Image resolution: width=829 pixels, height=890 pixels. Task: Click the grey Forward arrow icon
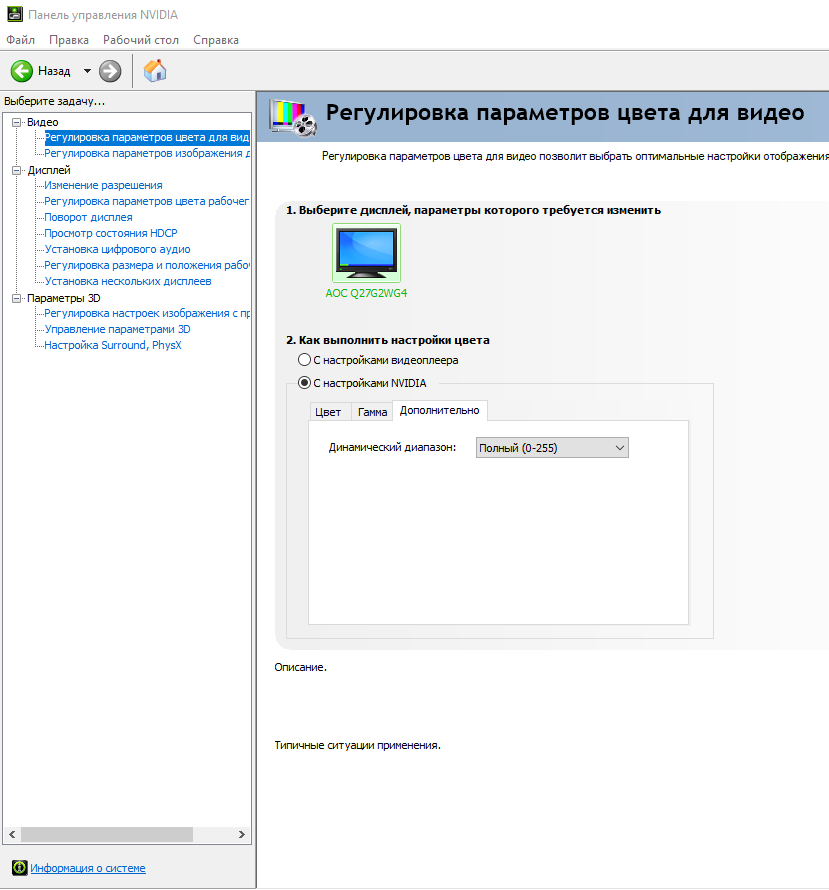click(x=110, y=72)
